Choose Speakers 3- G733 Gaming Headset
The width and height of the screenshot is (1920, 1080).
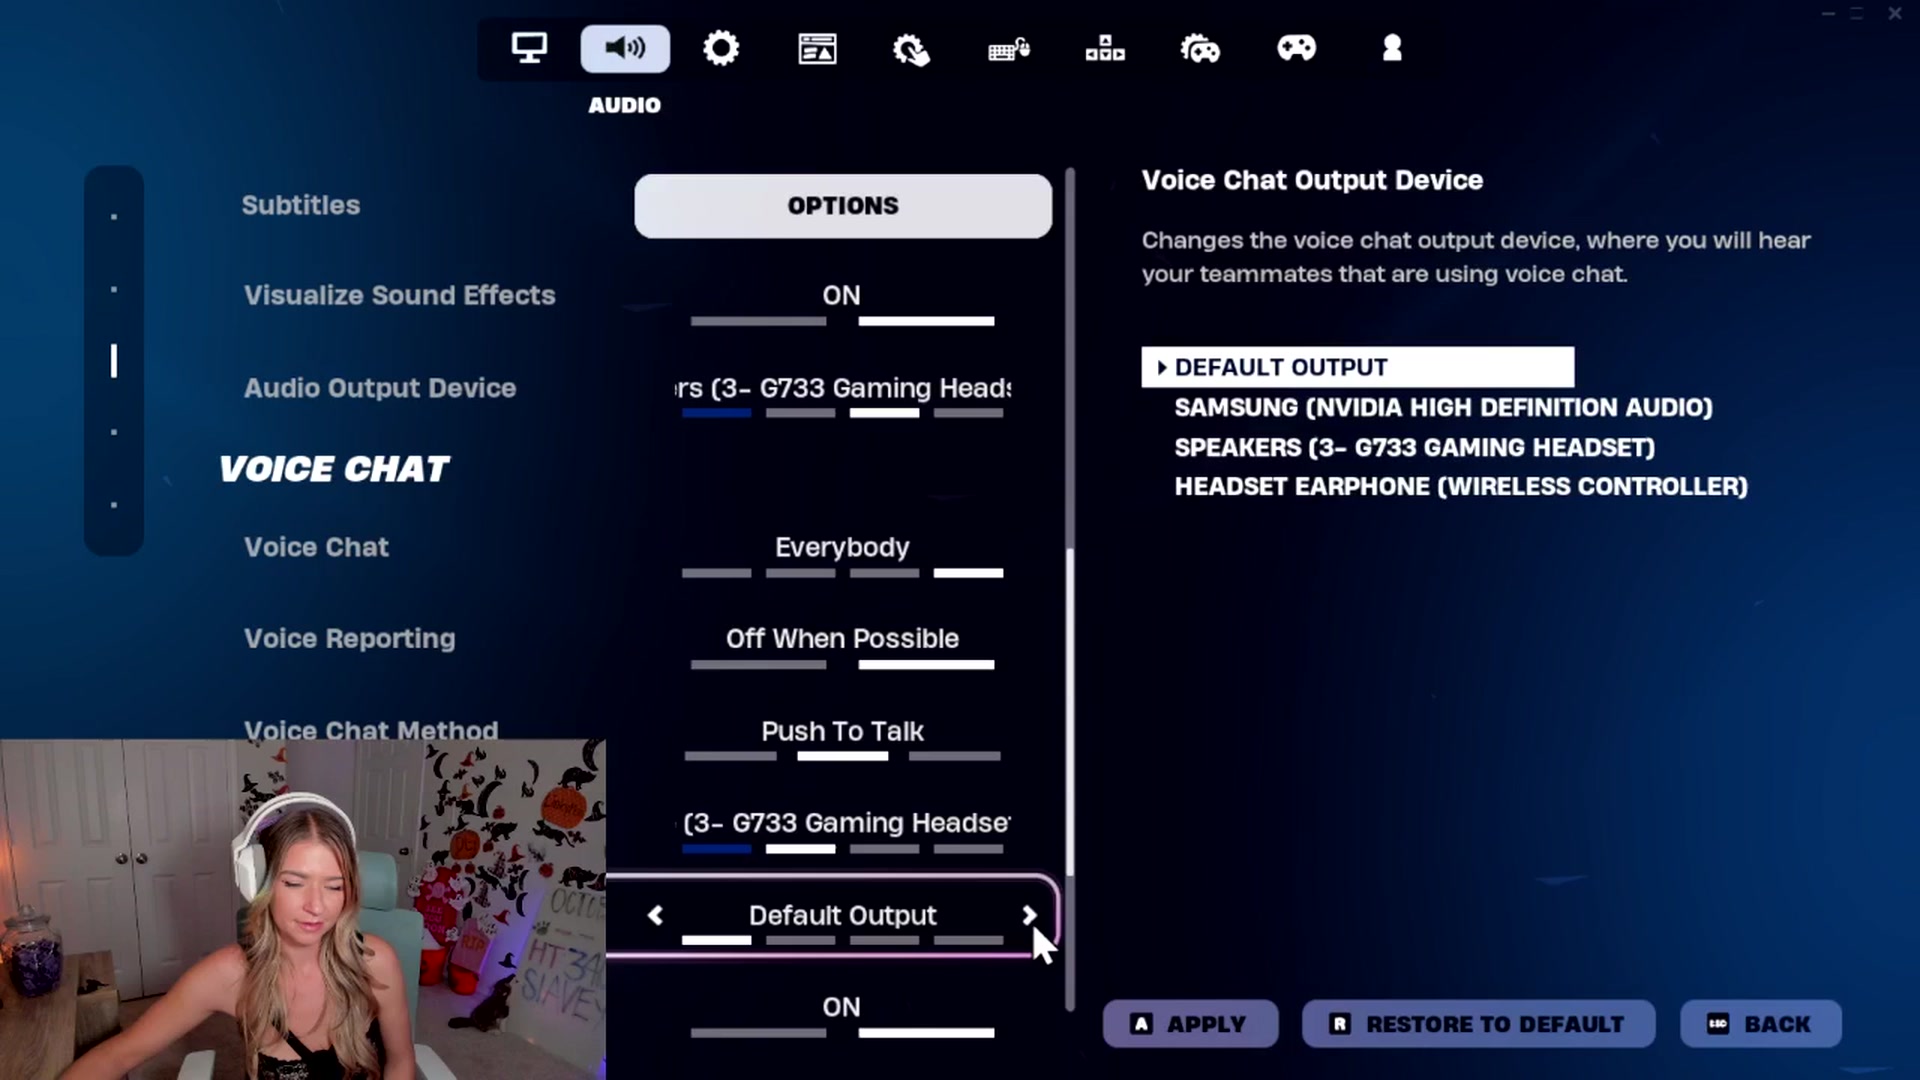click(x=1414, y=447)
